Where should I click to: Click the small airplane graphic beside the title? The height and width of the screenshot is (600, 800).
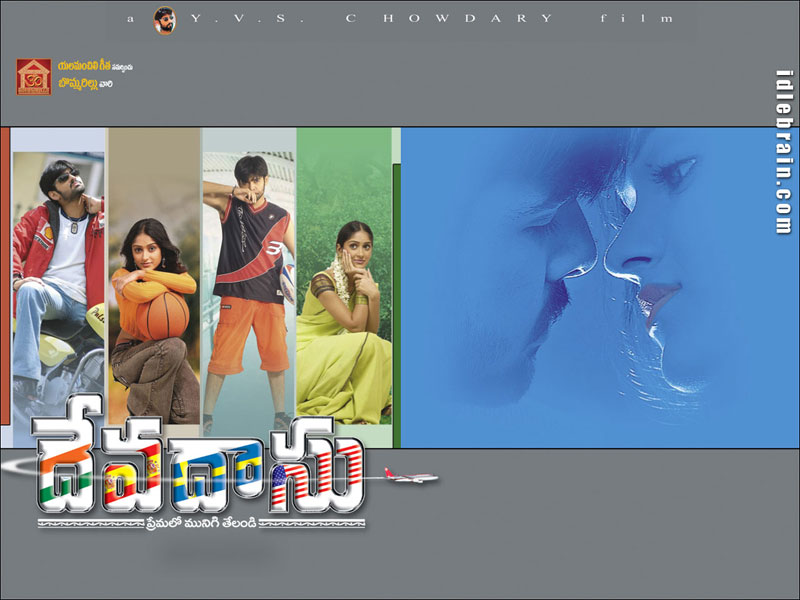411,476
